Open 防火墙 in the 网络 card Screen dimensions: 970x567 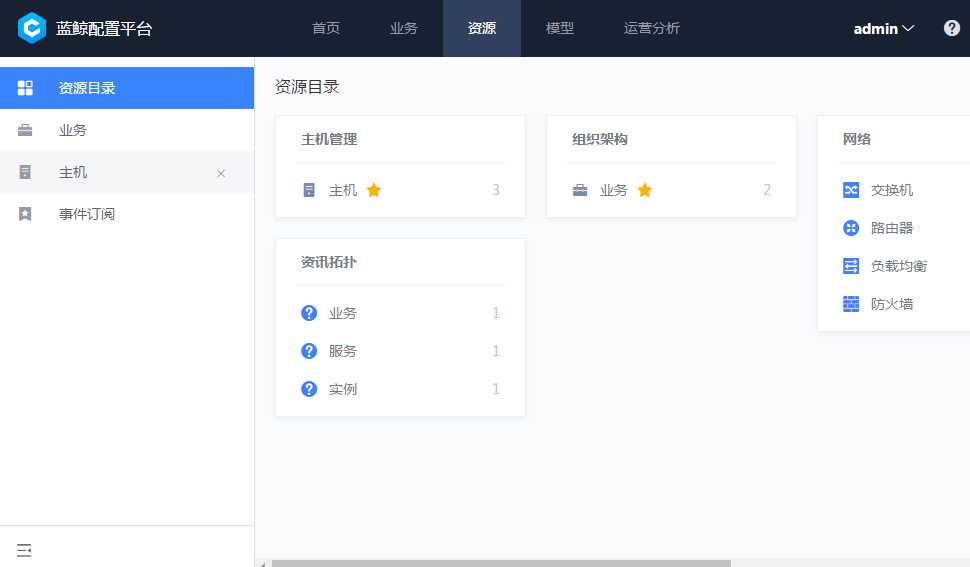pyautogui.click(x=891, y=304)
